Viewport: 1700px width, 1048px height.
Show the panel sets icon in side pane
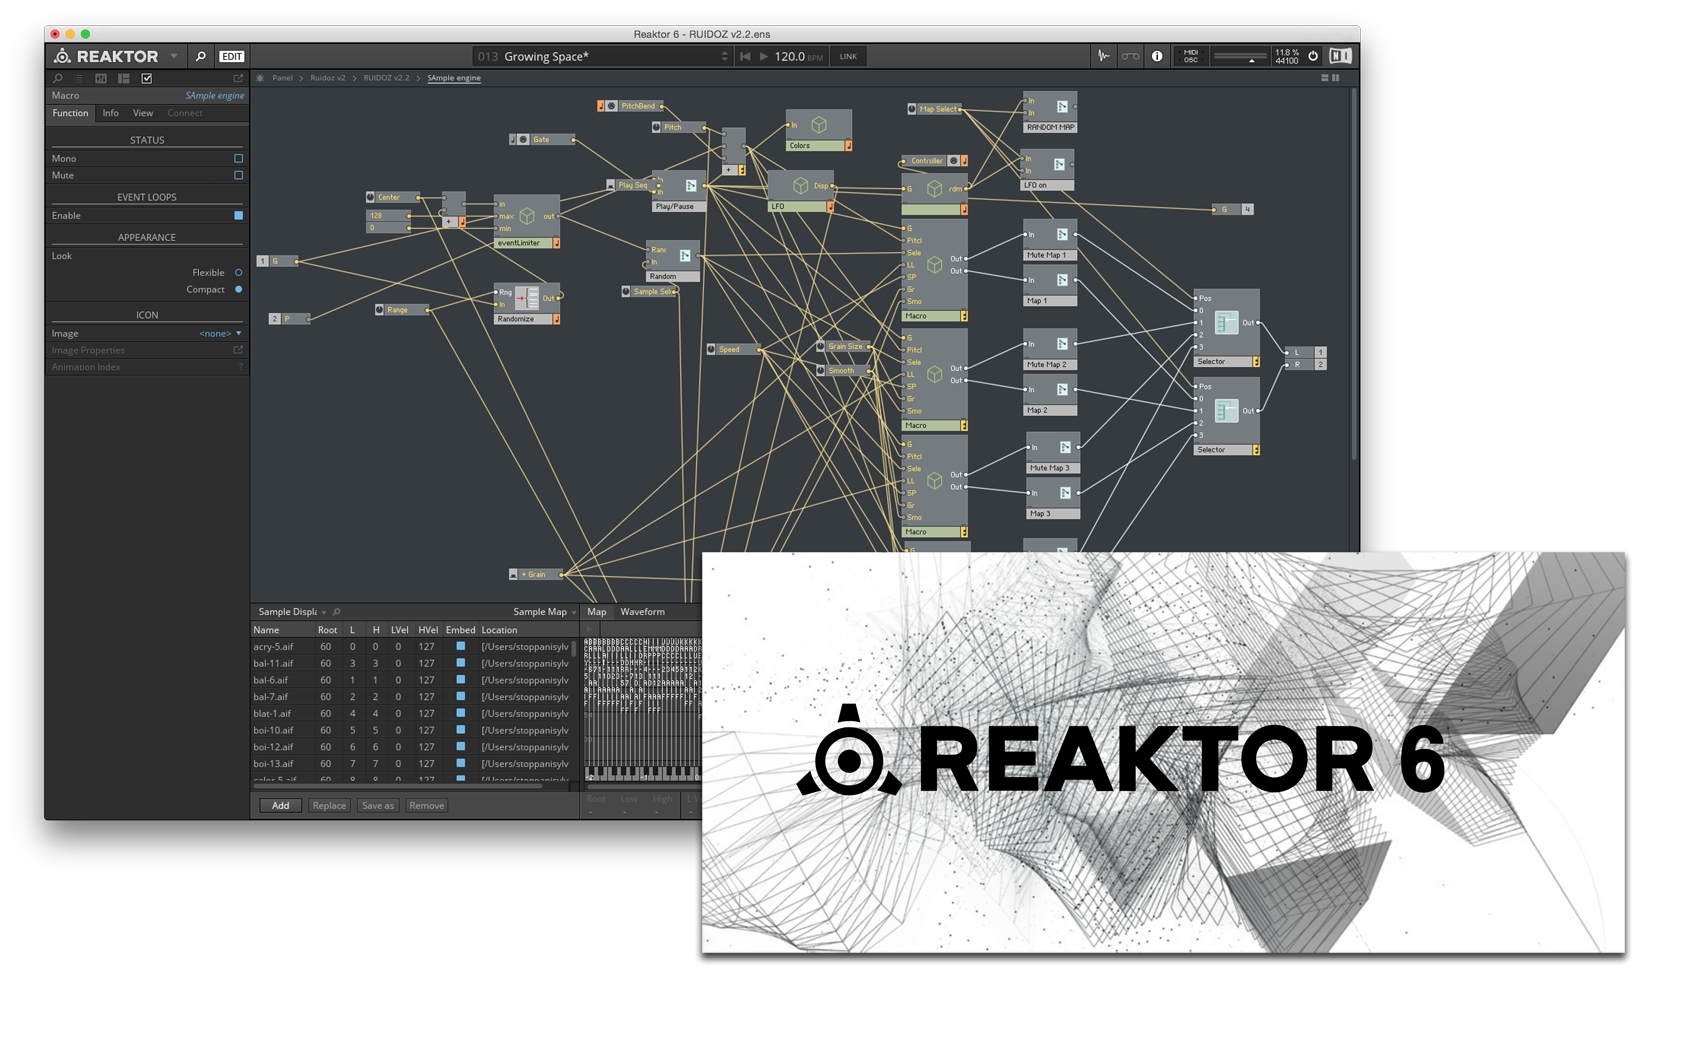tap(101, 78)
